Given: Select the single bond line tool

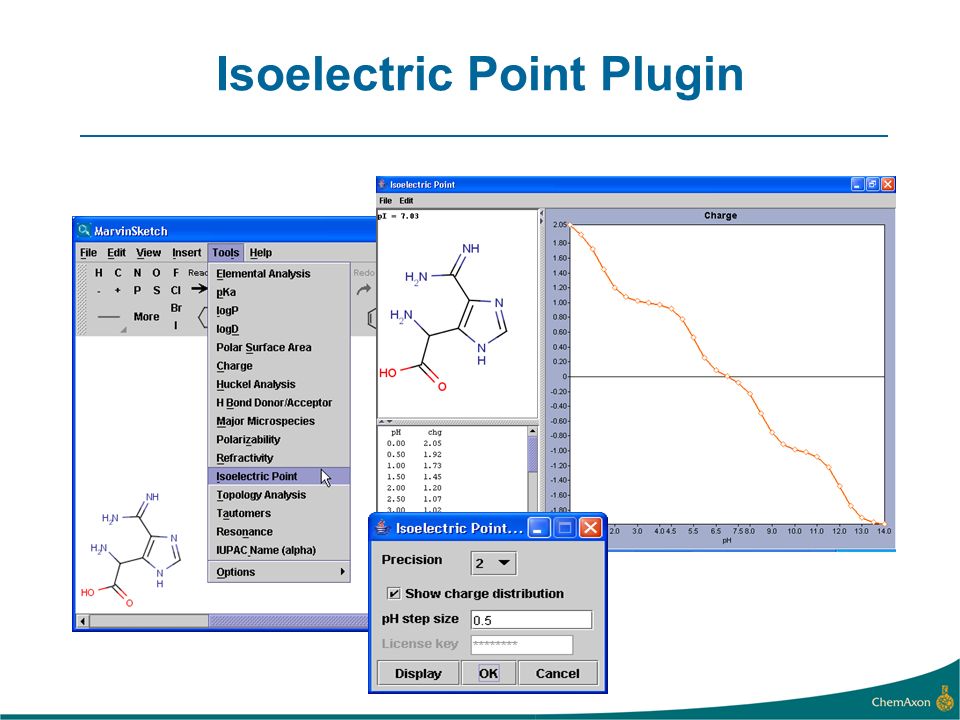Looking at the screenshot, I should tap(109, 317).
